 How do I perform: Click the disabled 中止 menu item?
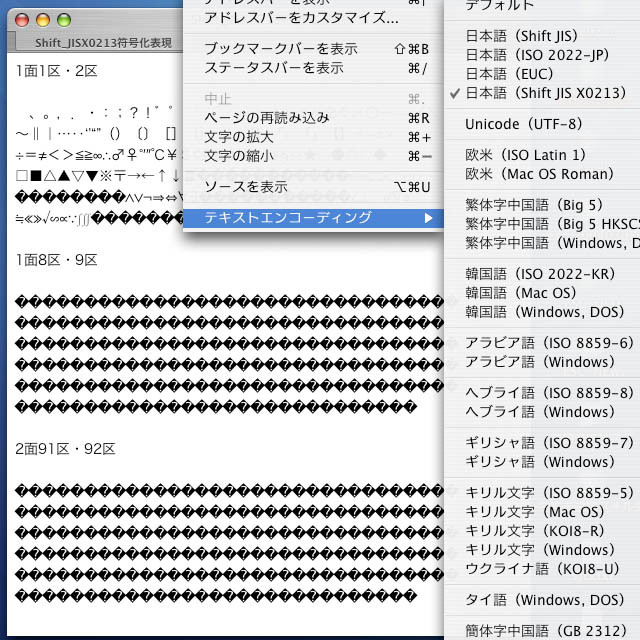coord(313,99)
